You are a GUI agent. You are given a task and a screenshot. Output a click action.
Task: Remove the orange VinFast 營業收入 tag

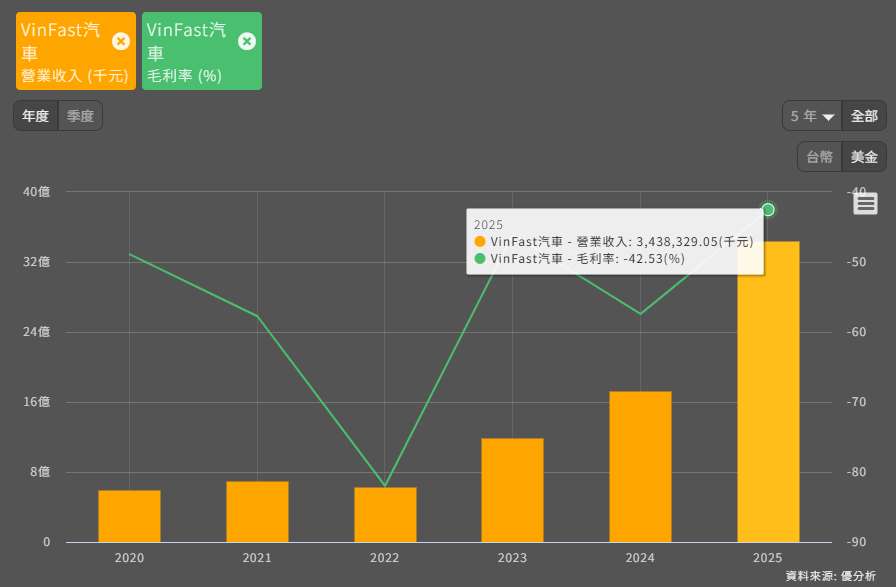(x=121, y=41)
